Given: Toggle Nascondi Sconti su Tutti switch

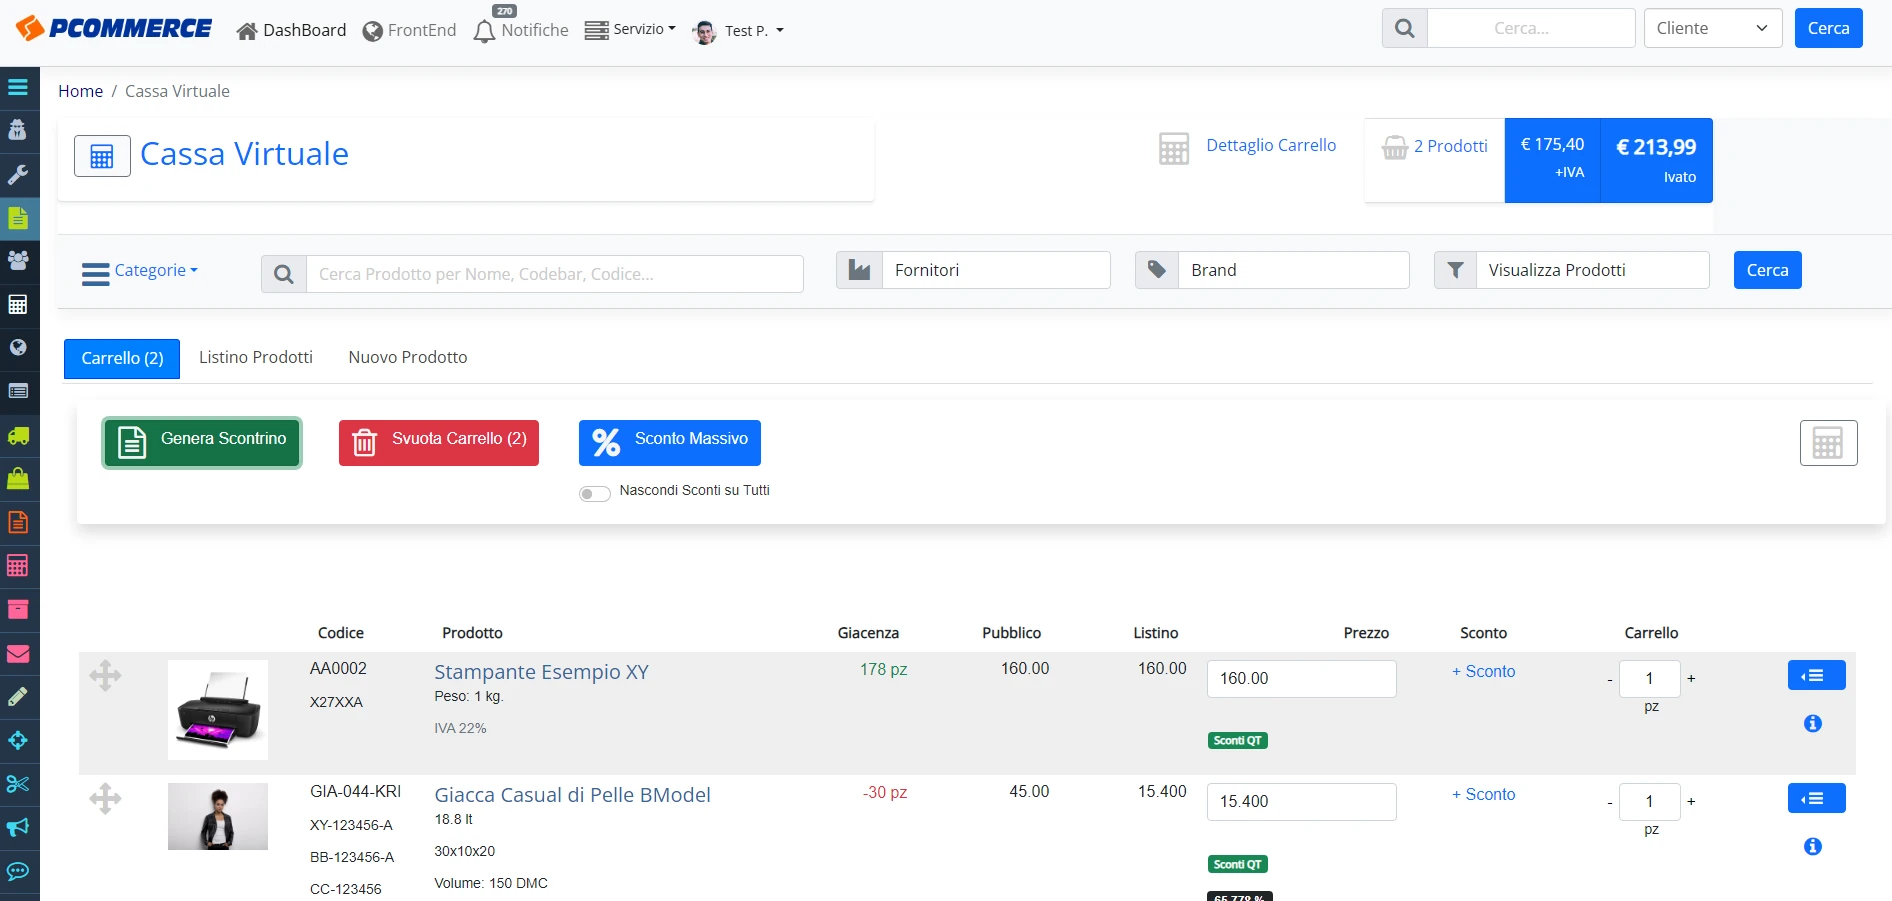Looking at the screenshot, I should click(595, 493).
